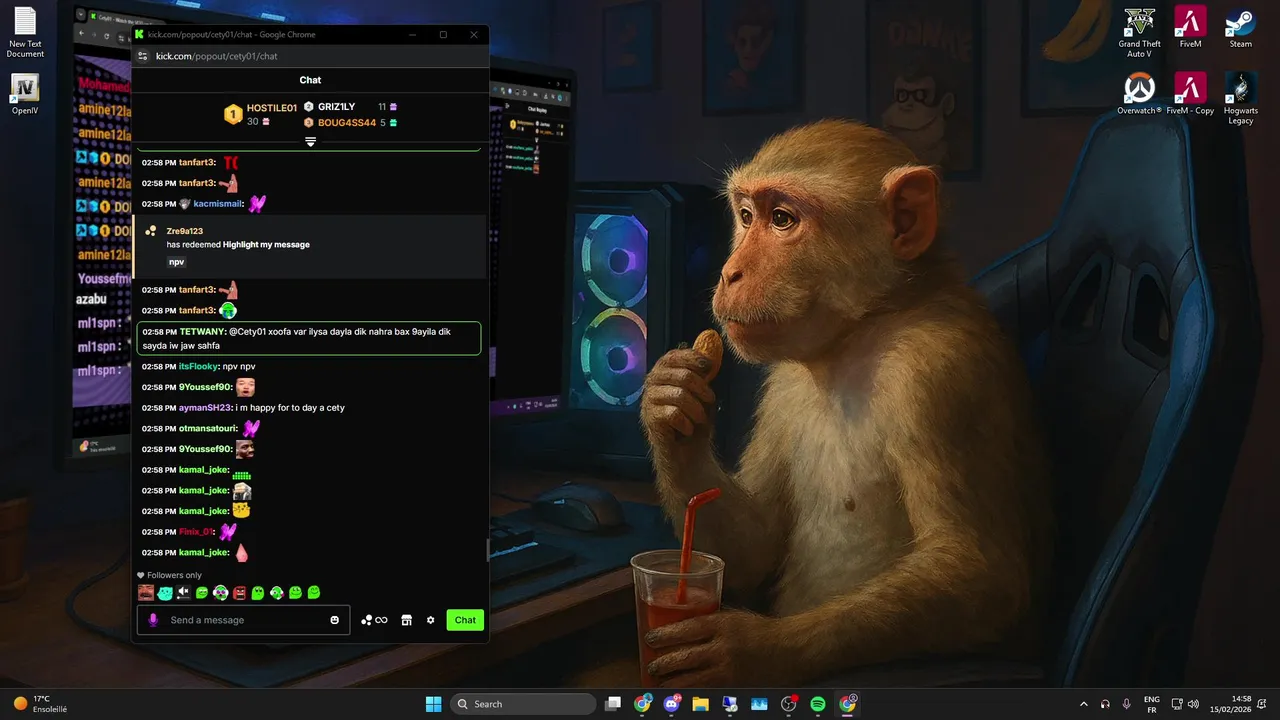Viewport: 1280px width, 720px height.
Task: Open the emoji picker in message box
Action: tap(334, 620)
